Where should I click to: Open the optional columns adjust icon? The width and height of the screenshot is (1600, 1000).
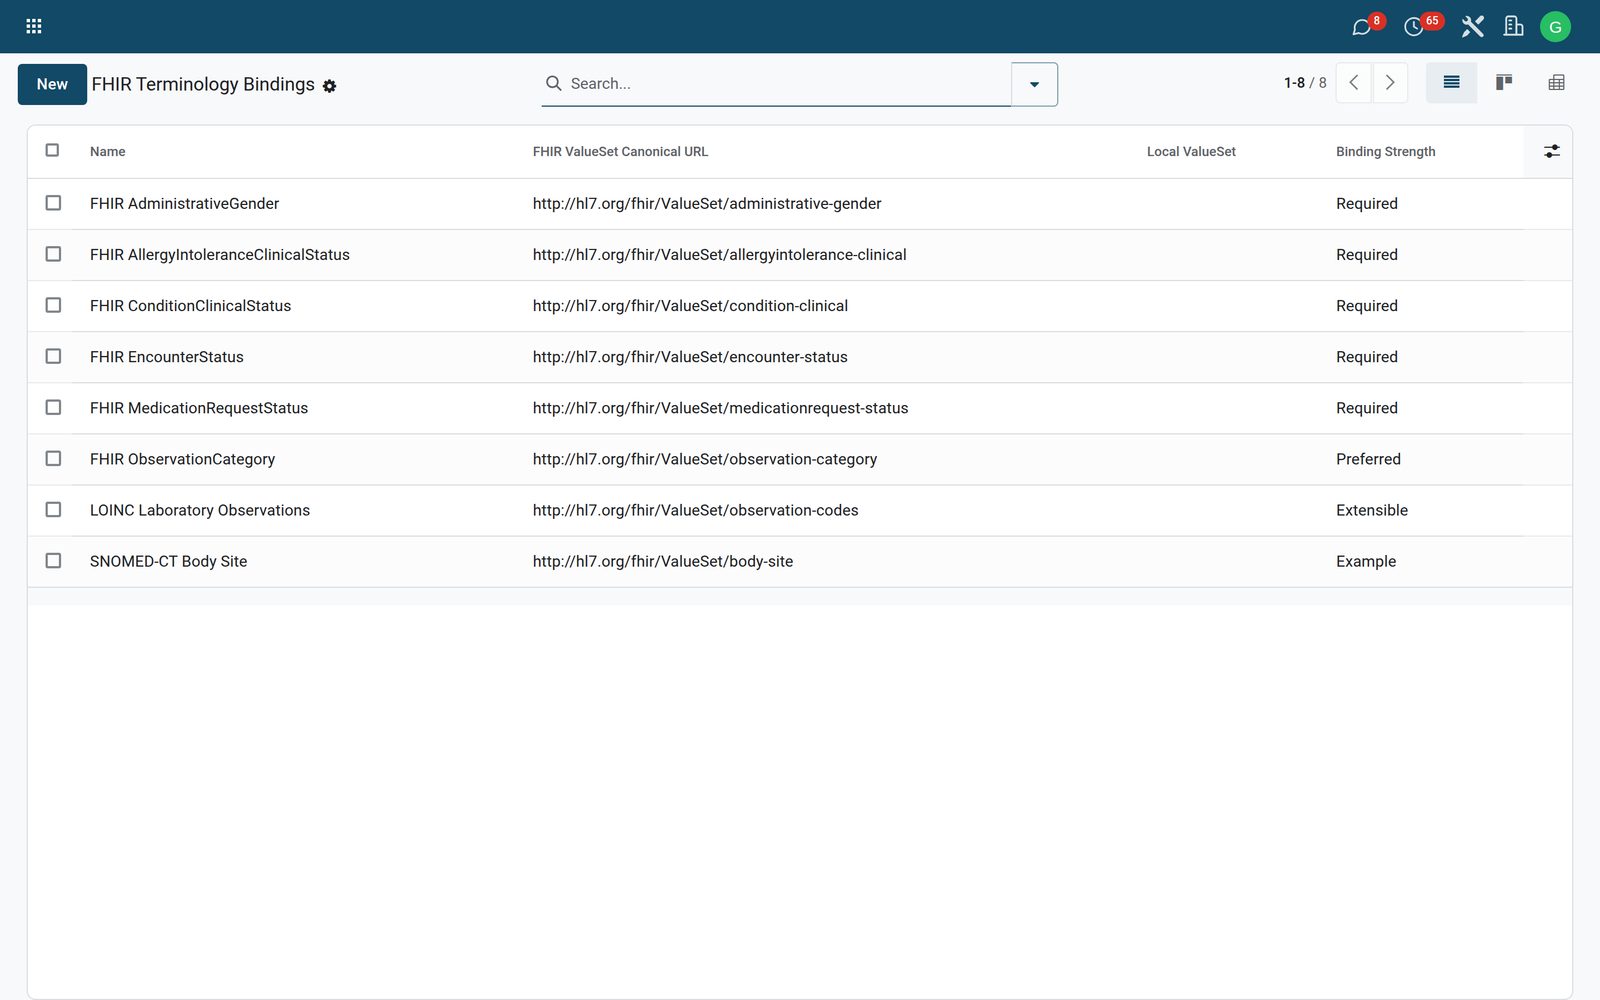click(x=1551, y=151)
